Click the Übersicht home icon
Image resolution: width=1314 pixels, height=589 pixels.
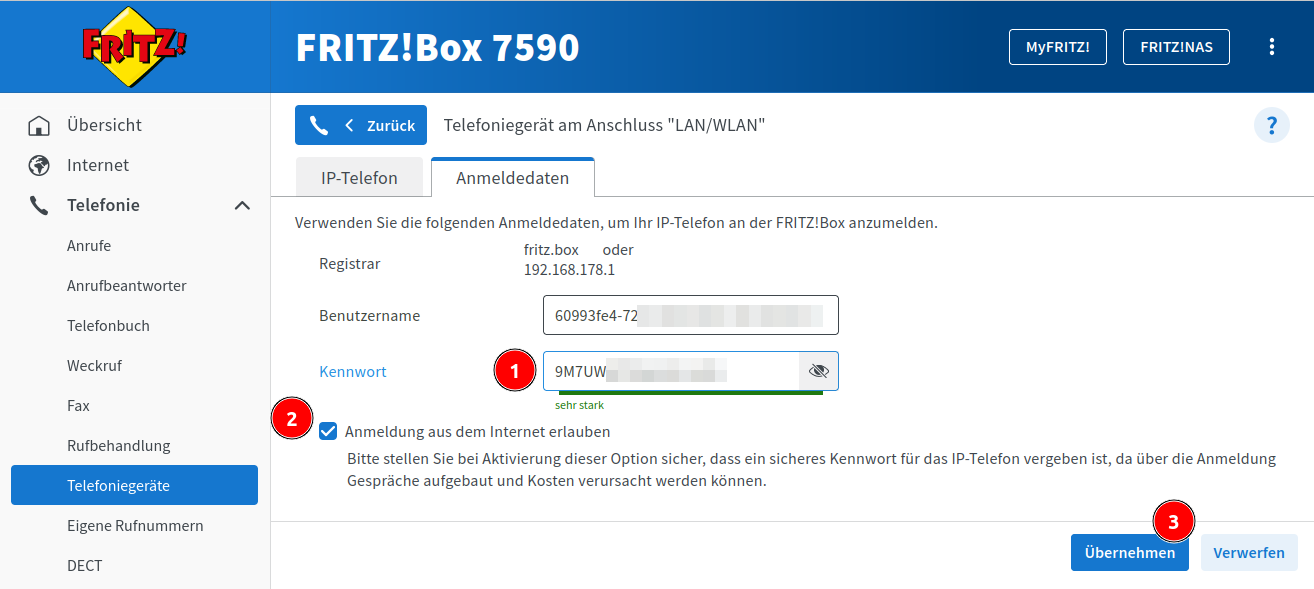point(39,126)
